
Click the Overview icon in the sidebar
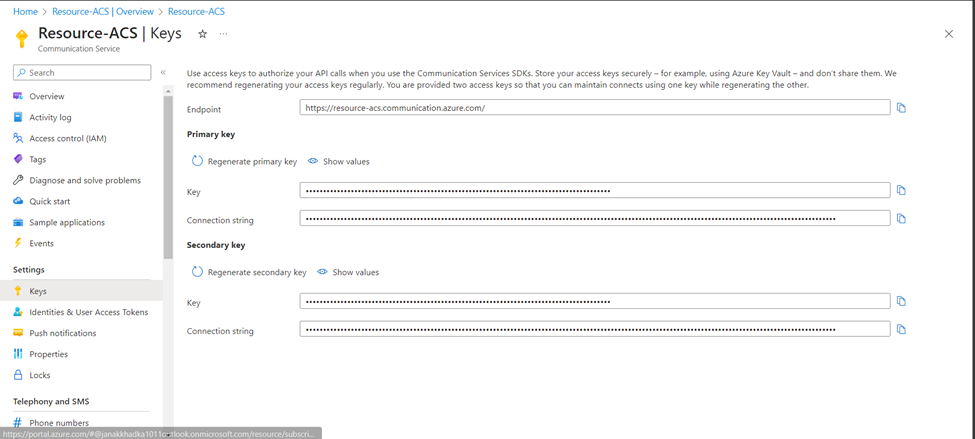(18, 96)
